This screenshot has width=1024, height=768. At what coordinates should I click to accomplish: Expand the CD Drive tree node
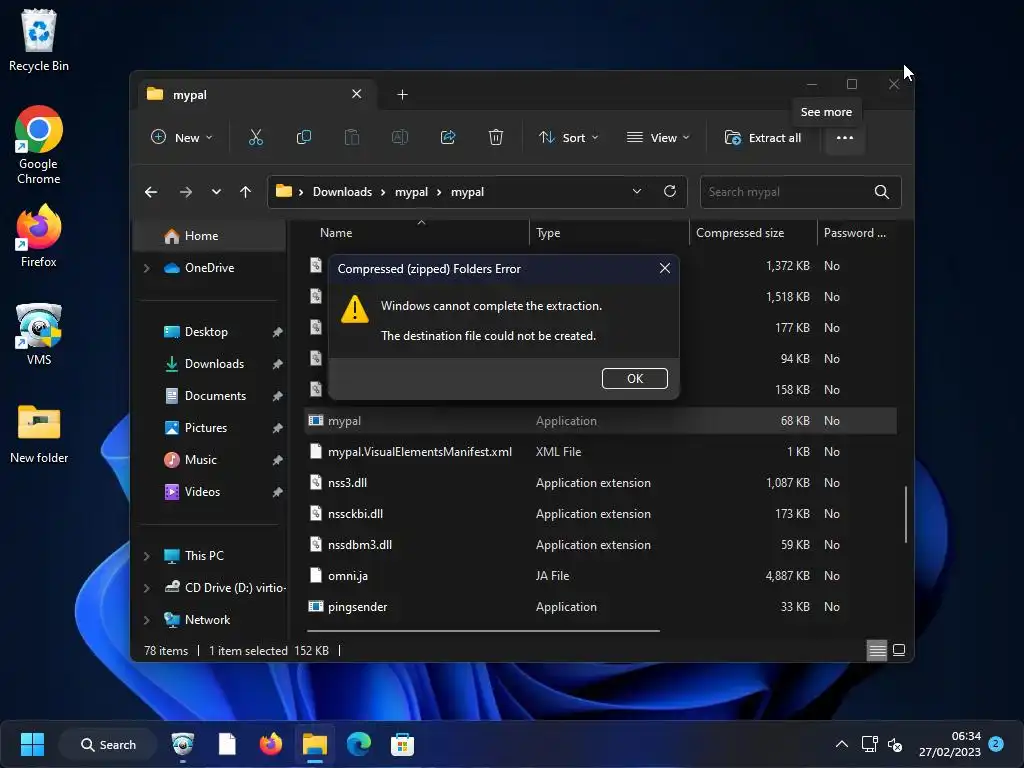(x=146, y=588)
